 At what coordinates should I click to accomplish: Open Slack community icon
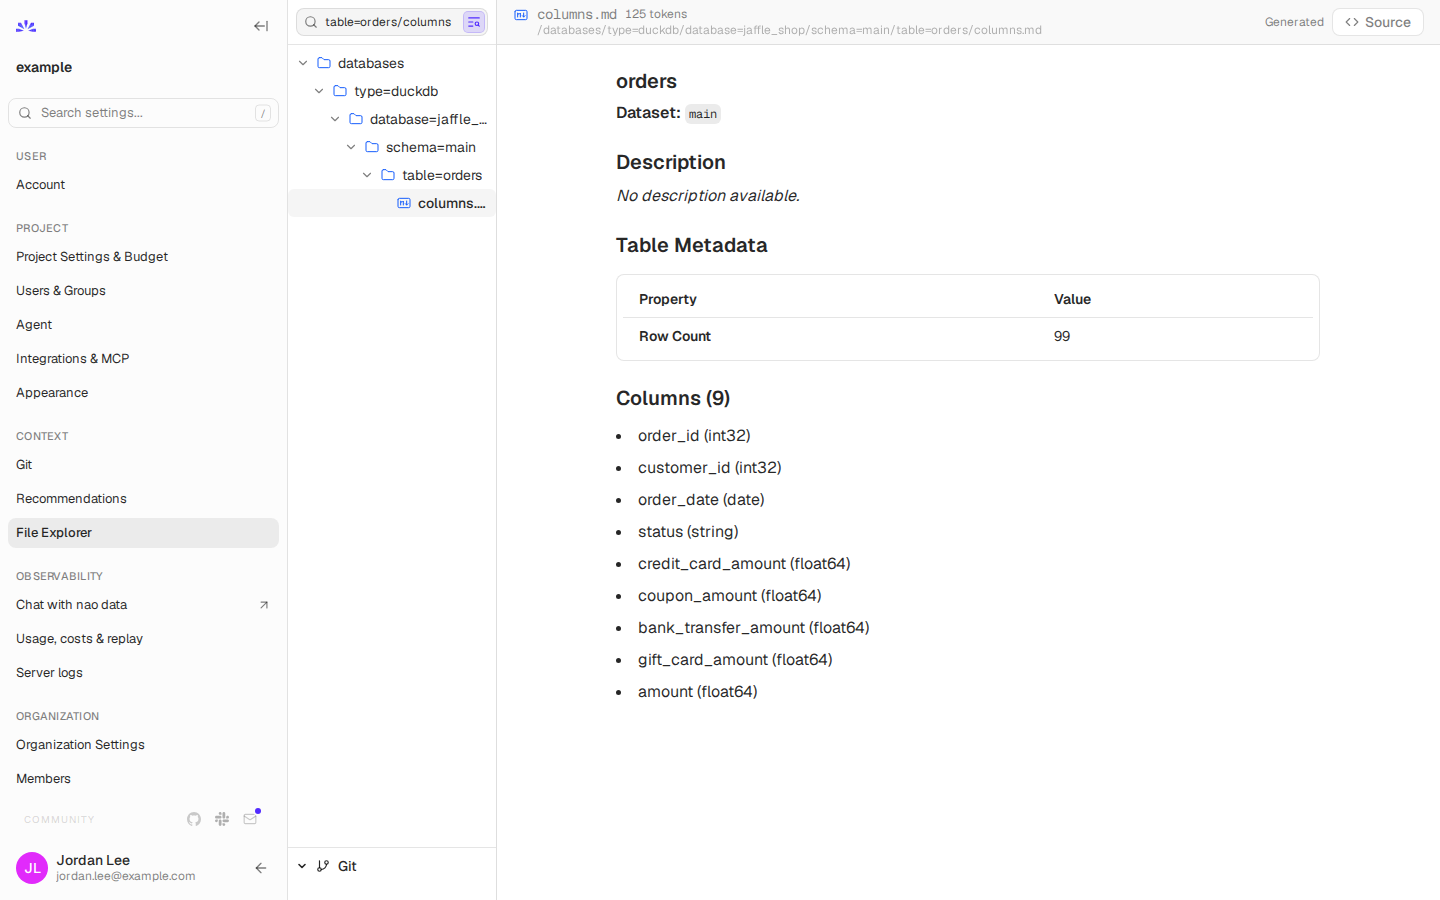pyautogui.click(x=222, y=819)
